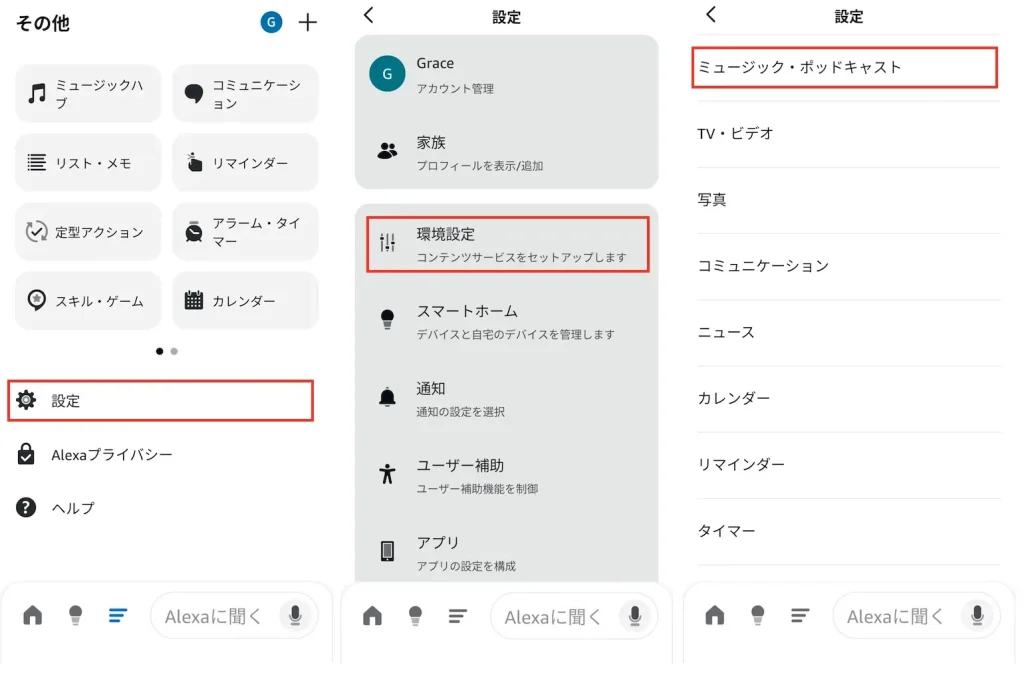Open リマインダー in right settings list

pyautogui.click(x=848, y=465)
